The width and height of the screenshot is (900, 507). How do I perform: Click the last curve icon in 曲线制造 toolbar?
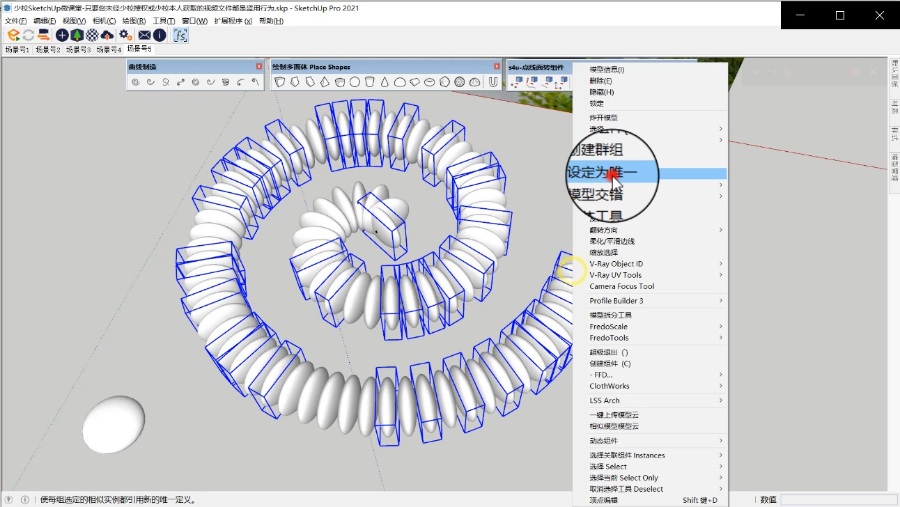coord(255,82)
